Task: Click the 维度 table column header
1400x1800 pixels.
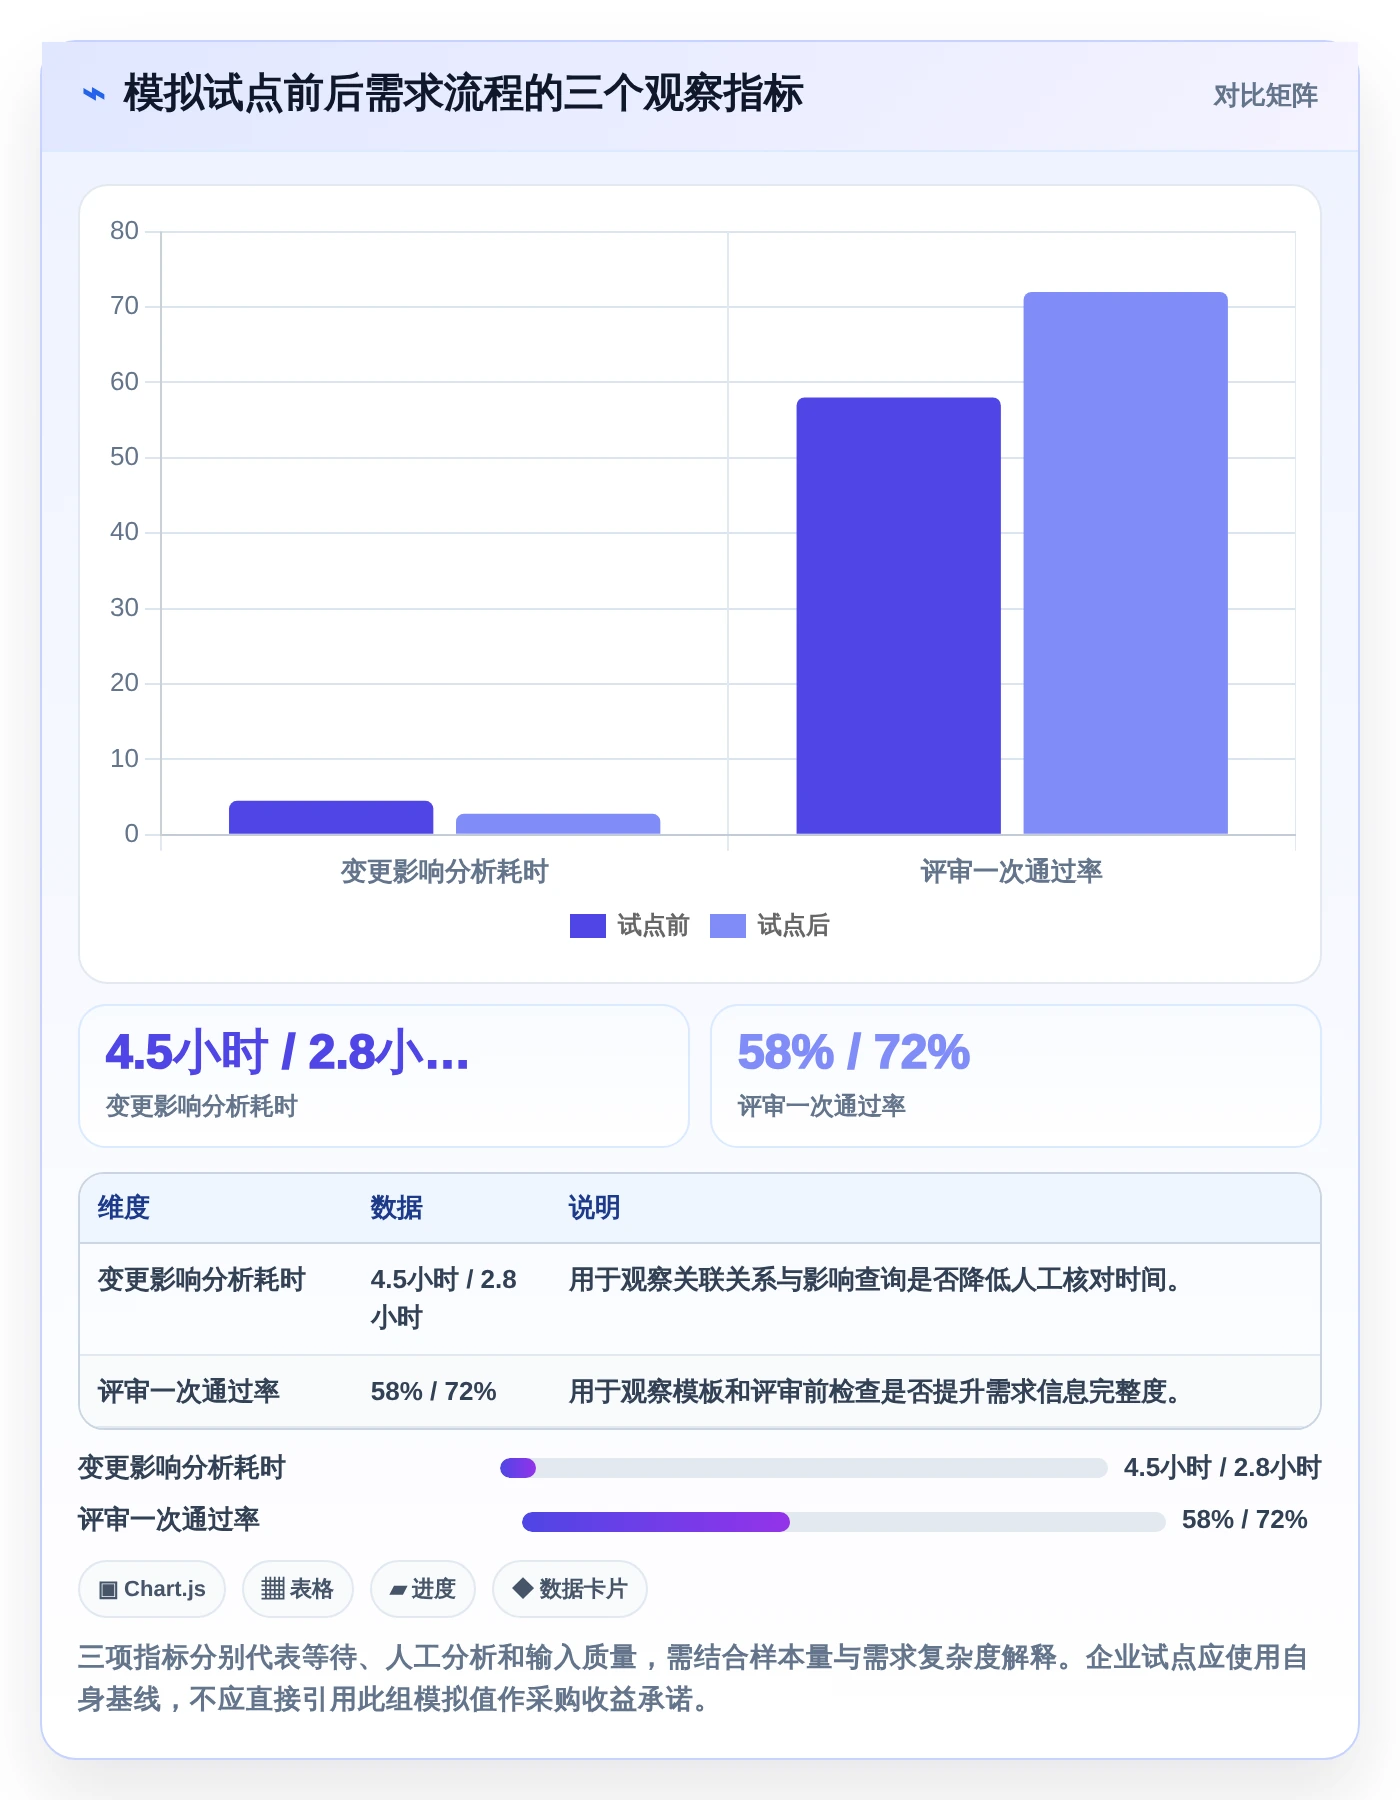Action: pos(124,1208)
